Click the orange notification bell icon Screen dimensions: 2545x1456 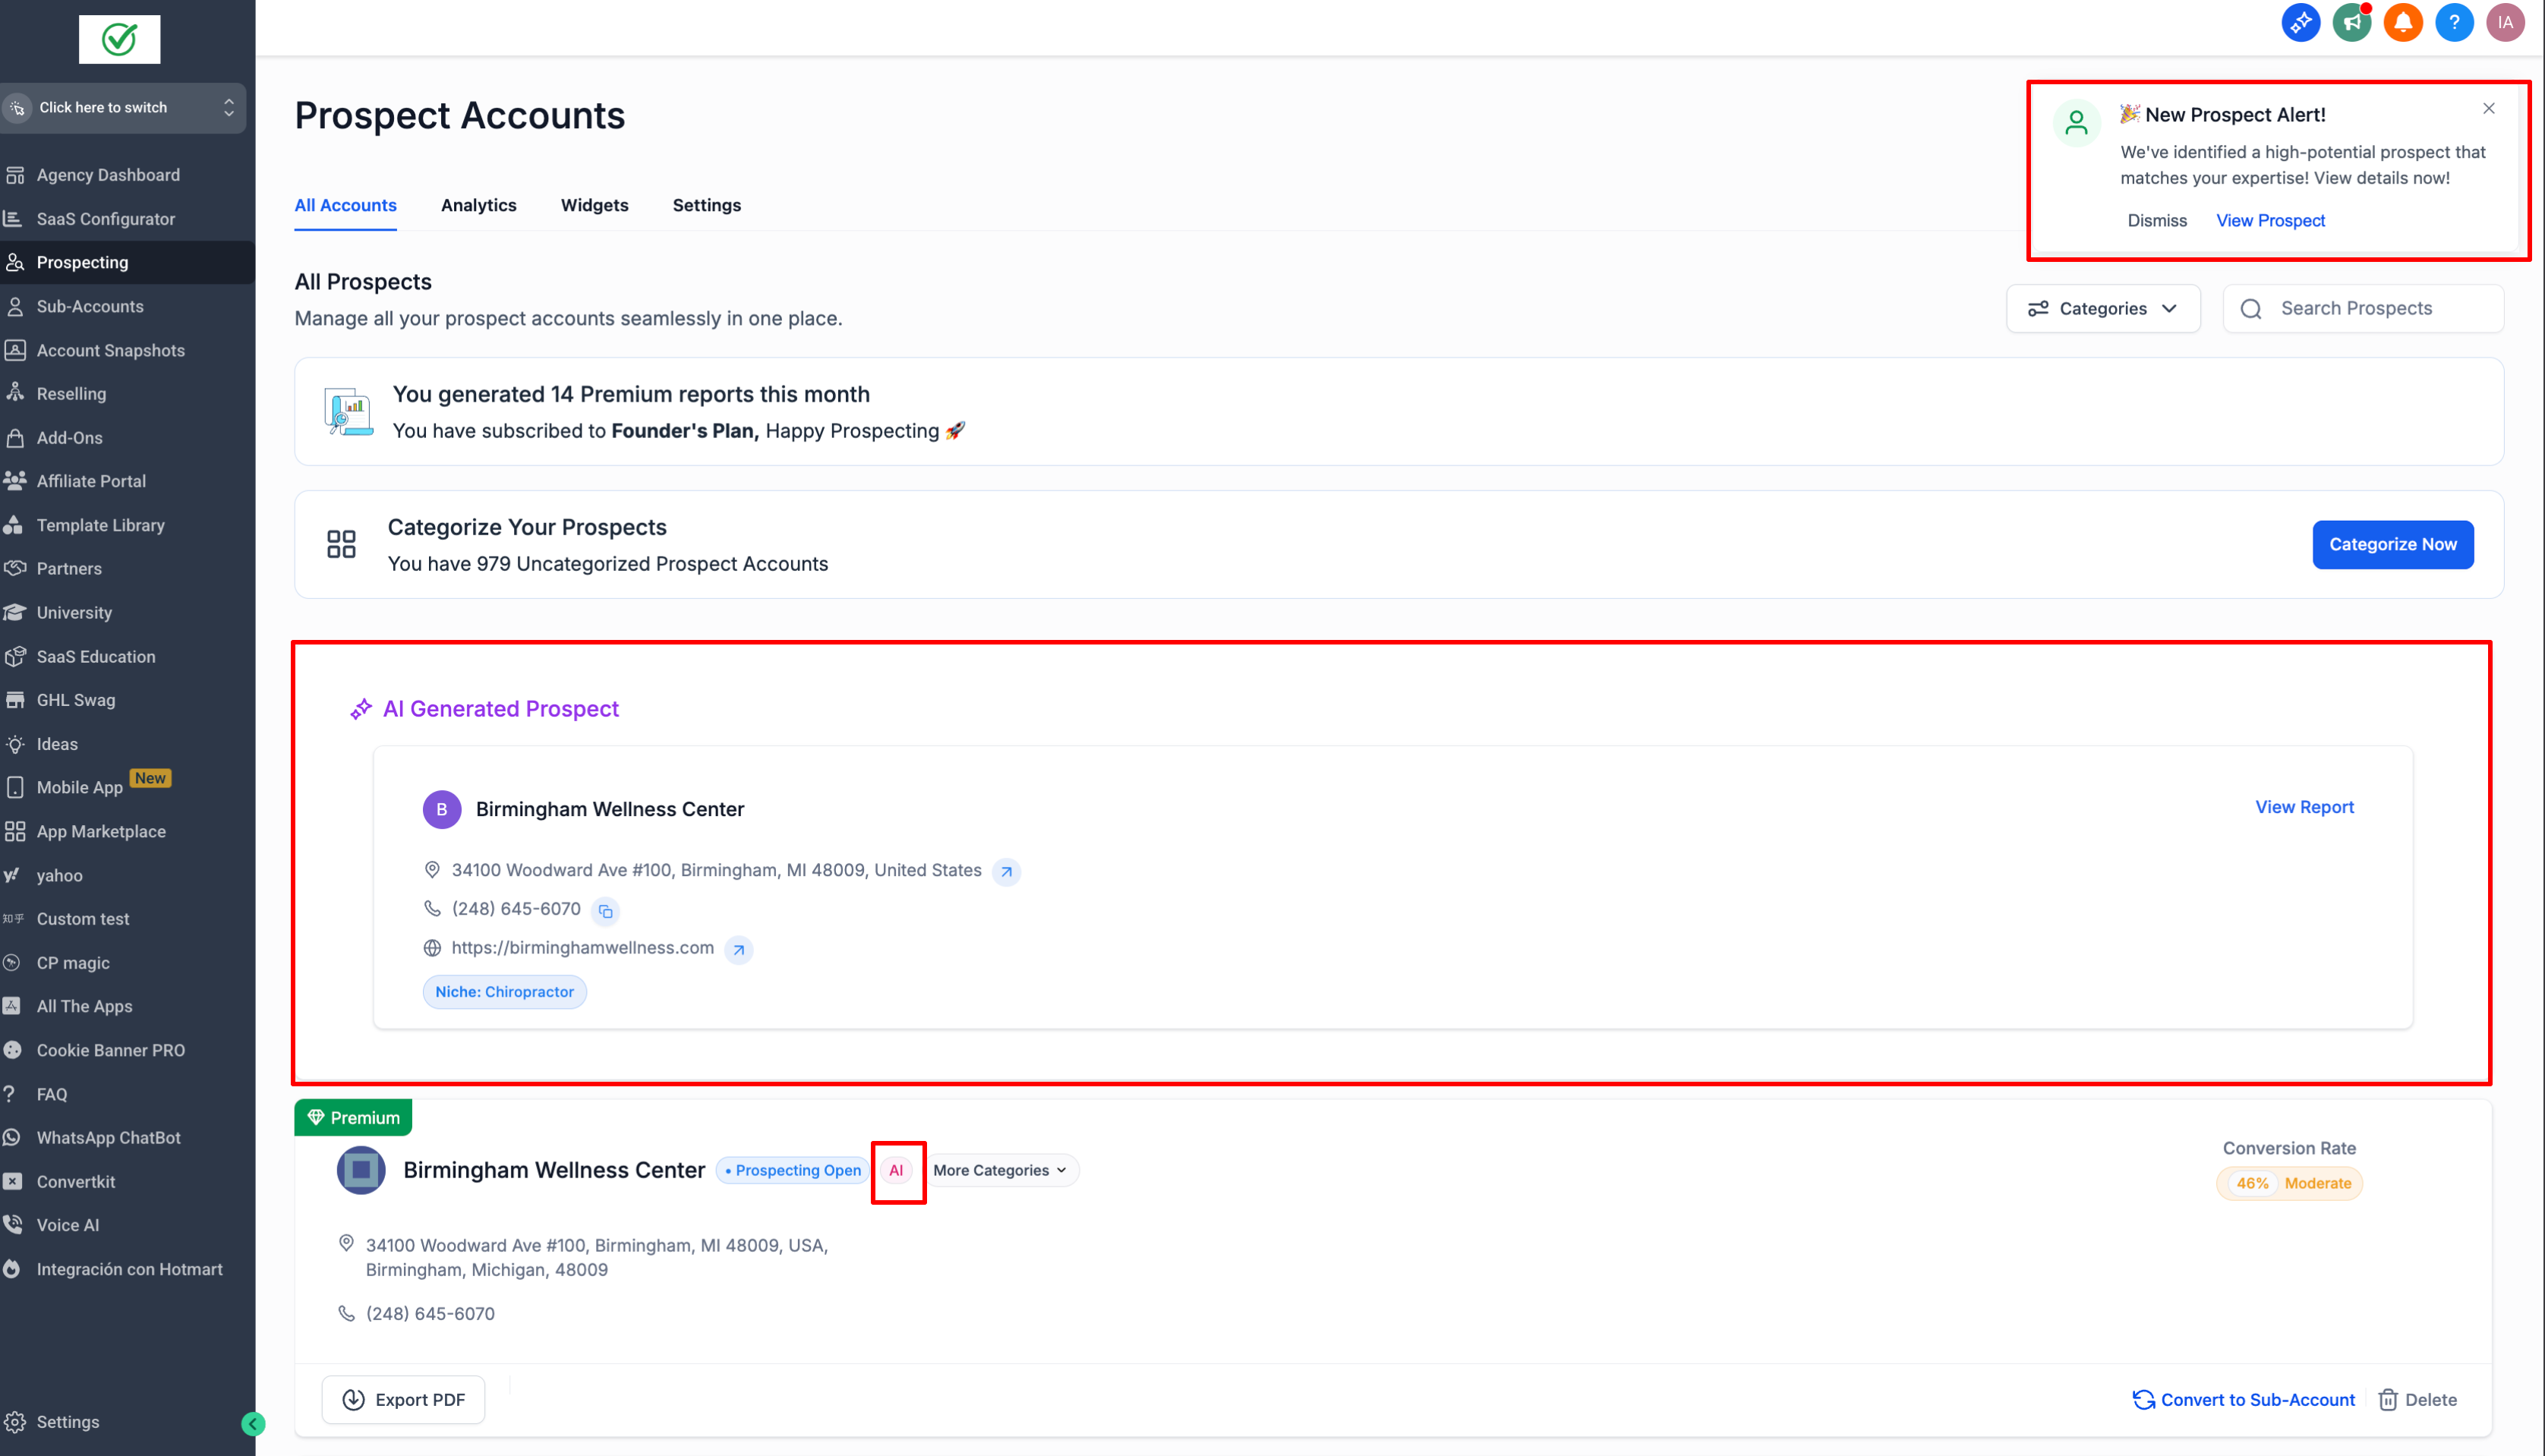click(x=2402, y=23)
